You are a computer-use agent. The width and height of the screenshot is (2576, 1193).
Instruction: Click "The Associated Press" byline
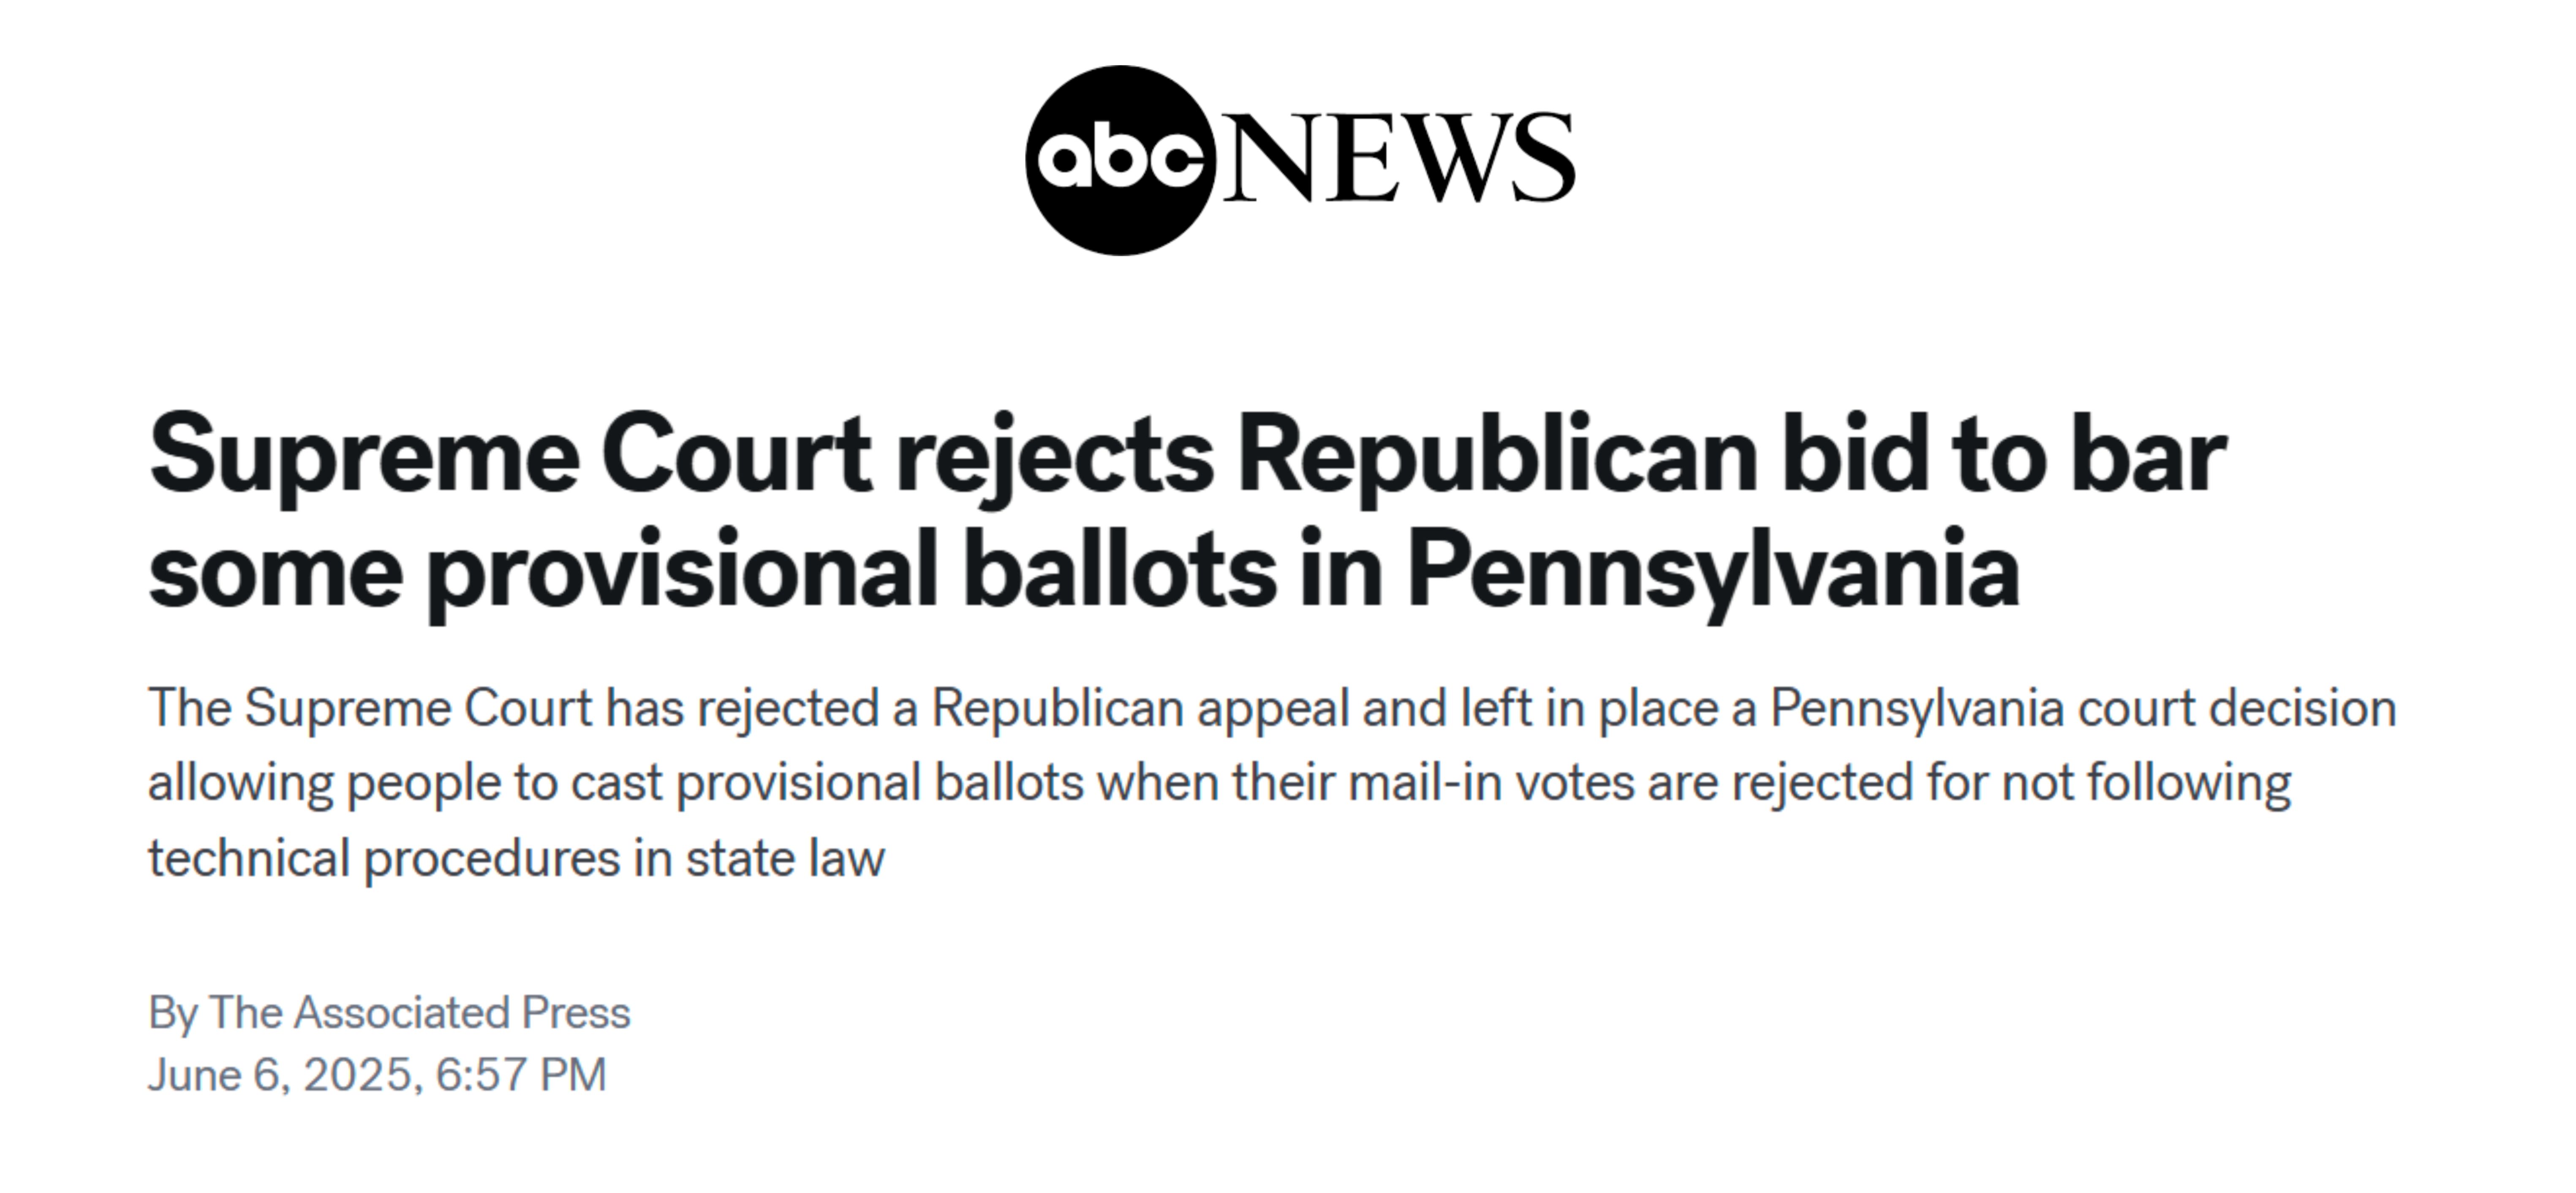pos(419,1012)
